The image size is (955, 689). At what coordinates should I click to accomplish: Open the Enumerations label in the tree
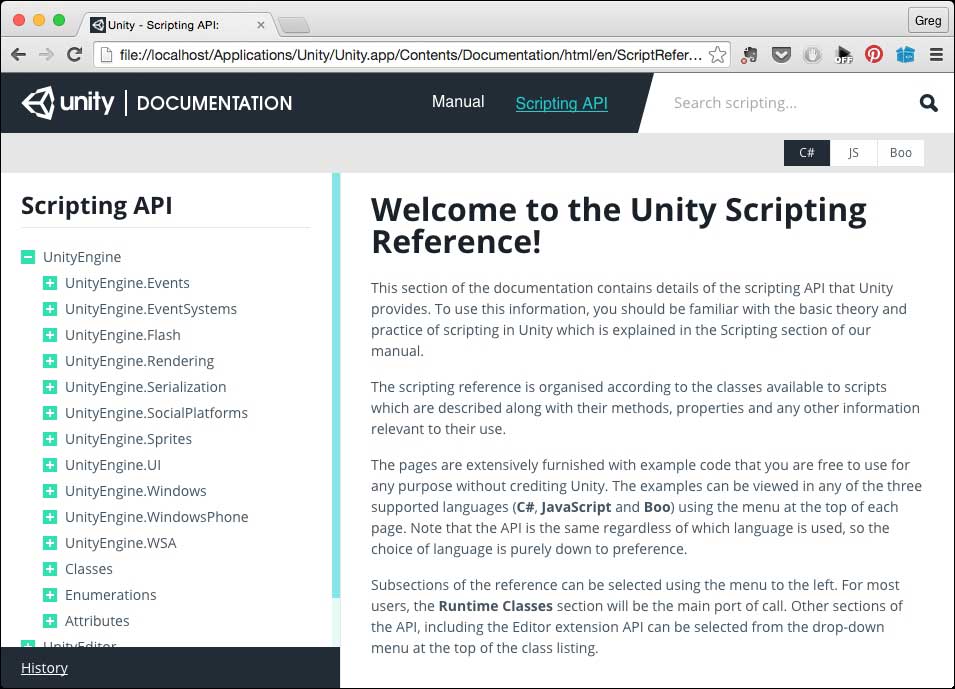111,595
